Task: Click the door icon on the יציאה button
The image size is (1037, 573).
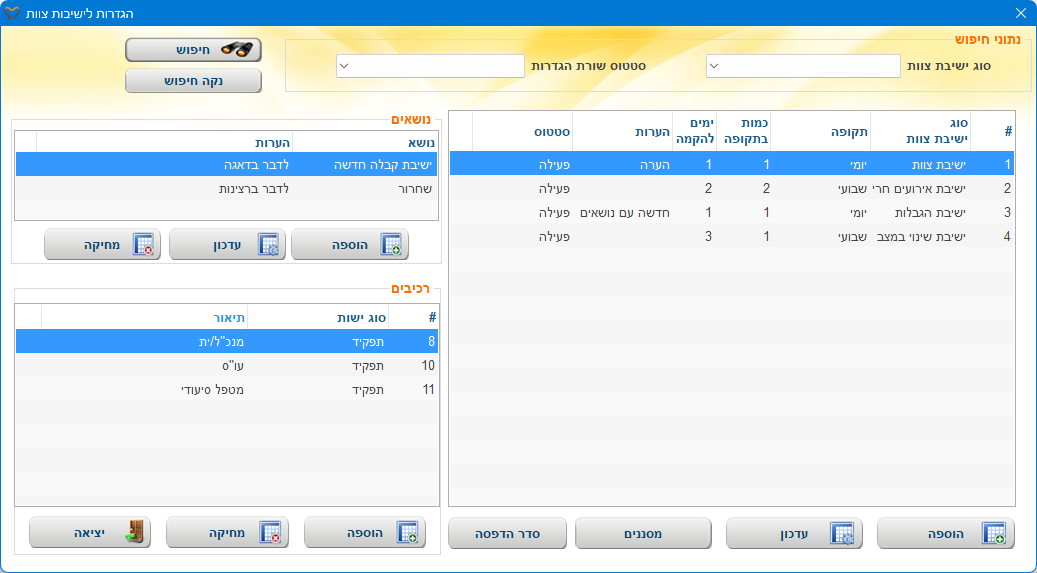Action: (134, 533)
